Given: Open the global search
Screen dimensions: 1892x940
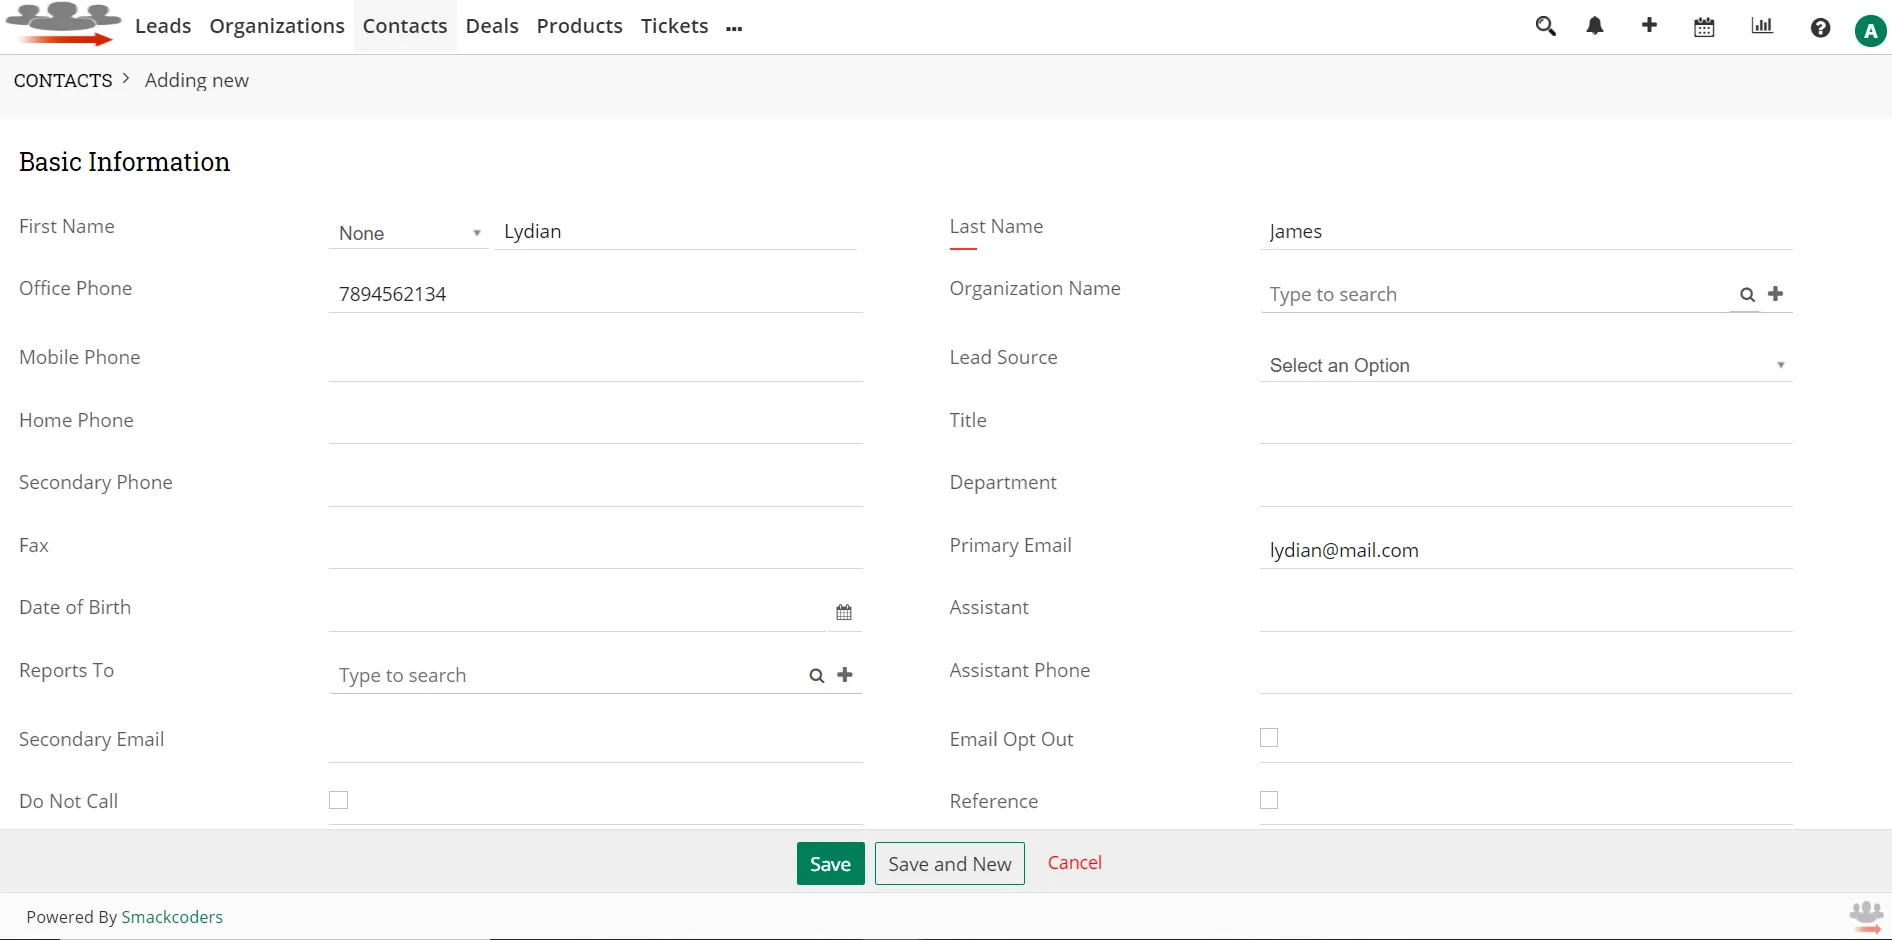Looking at the screenshot, I should click(1545, 26).
